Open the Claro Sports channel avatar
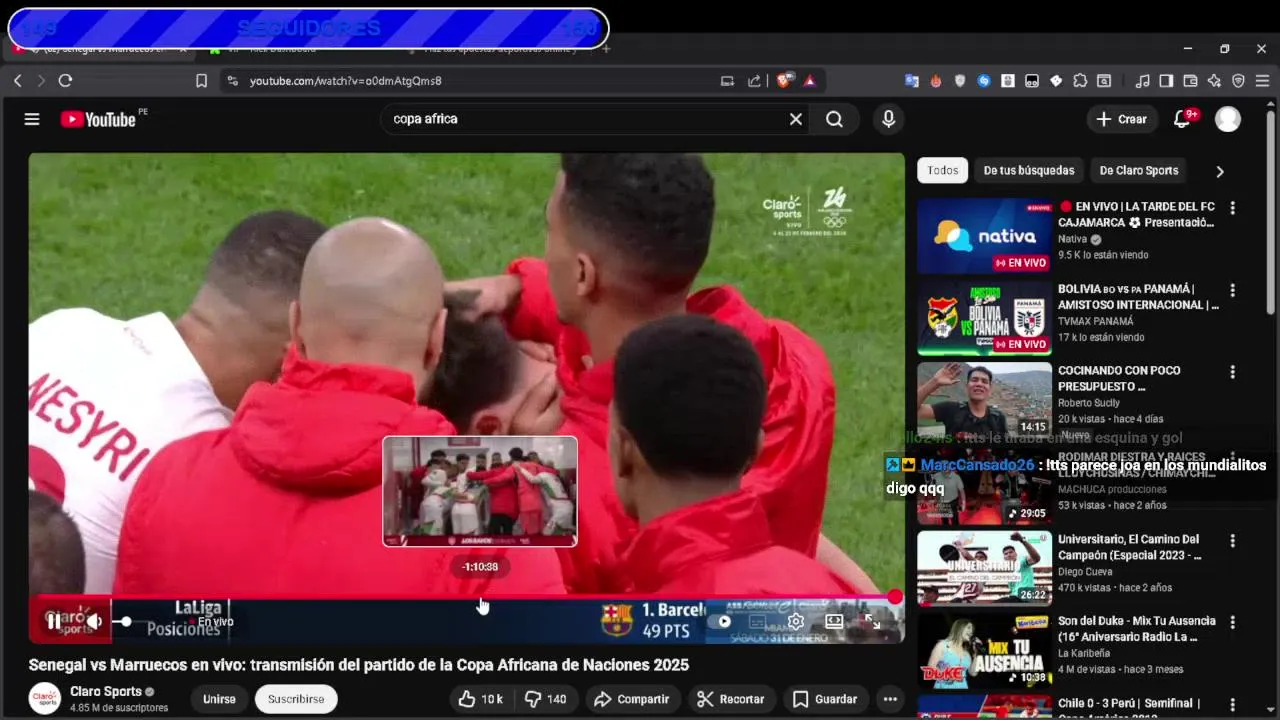The width and height of the screenshot is (1280, 720). [x=44, y=698]
